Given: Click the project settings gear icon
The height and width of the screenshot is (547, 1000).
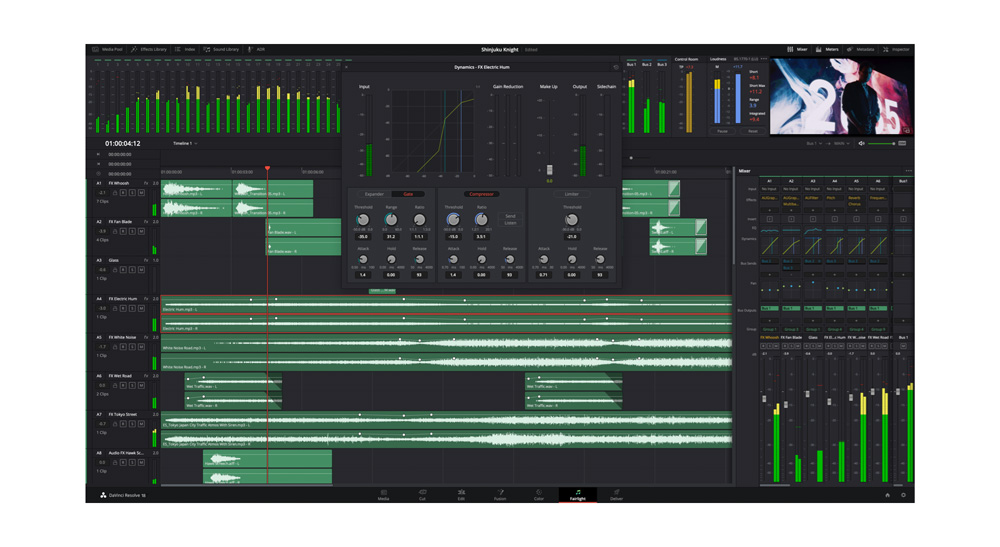Looking at the screenshot, I should pyautogui.click(x=903, y=495).
